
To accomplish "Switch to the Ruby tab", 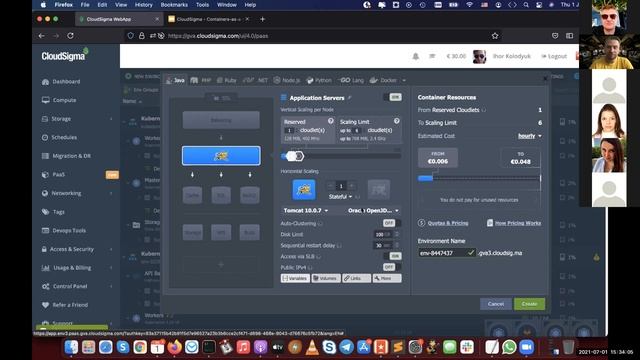I will coord(227,80).
